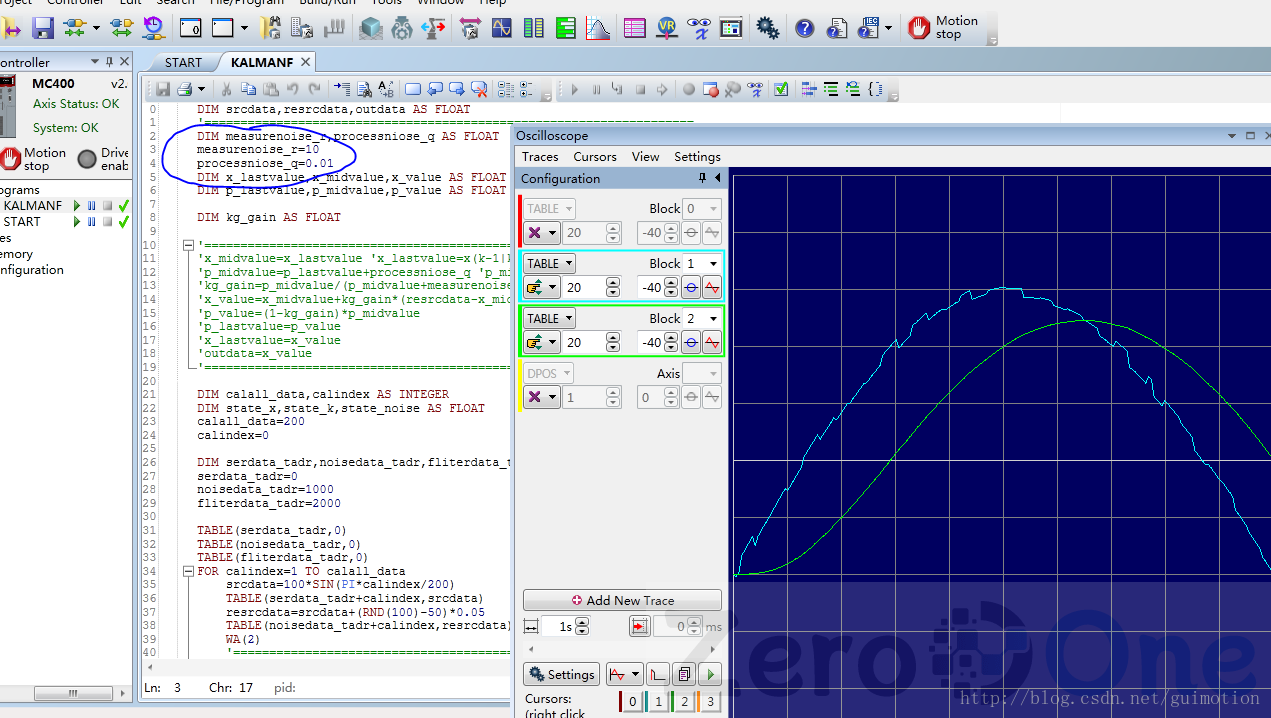
Task: Click the Save icon in main toolbar
Action: [43, 28]
